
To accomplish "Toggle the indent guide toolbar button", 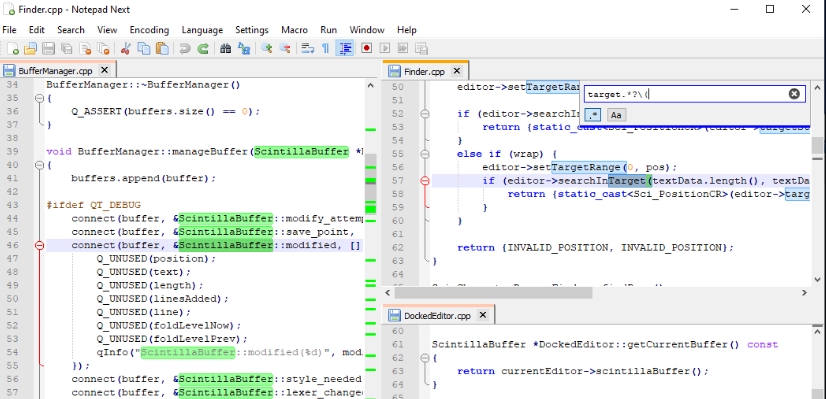I will (345, 48).
